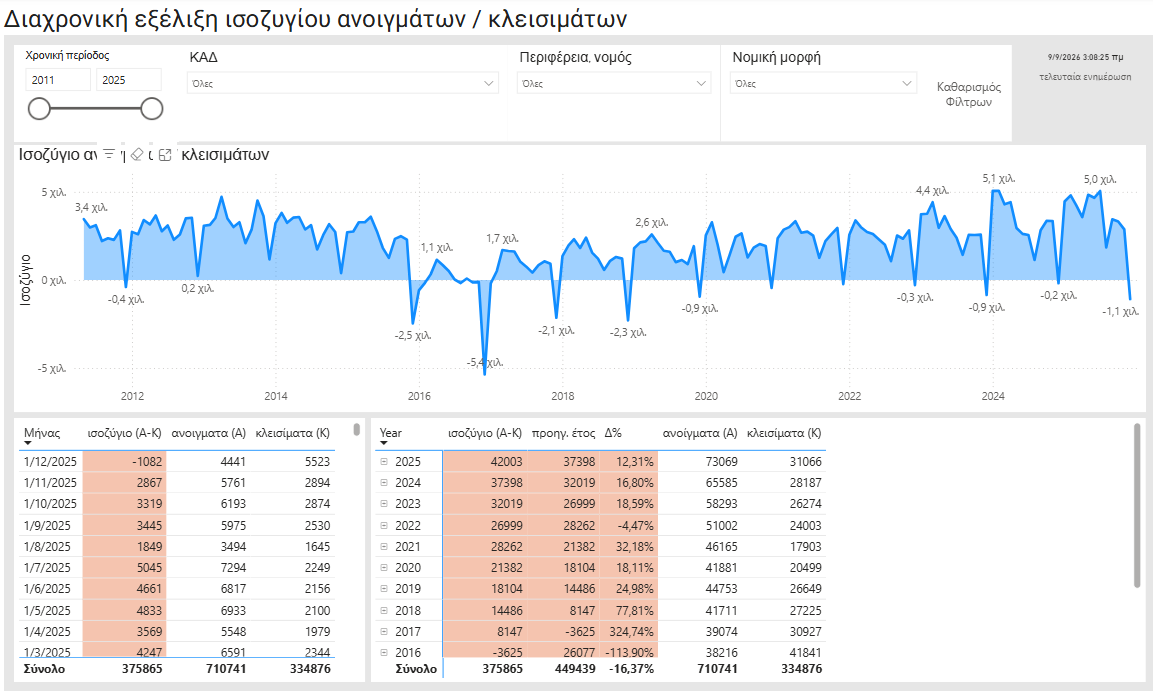Select the 1/7/2025 month row
The image size is (1153, 691).
pos(176,568)
